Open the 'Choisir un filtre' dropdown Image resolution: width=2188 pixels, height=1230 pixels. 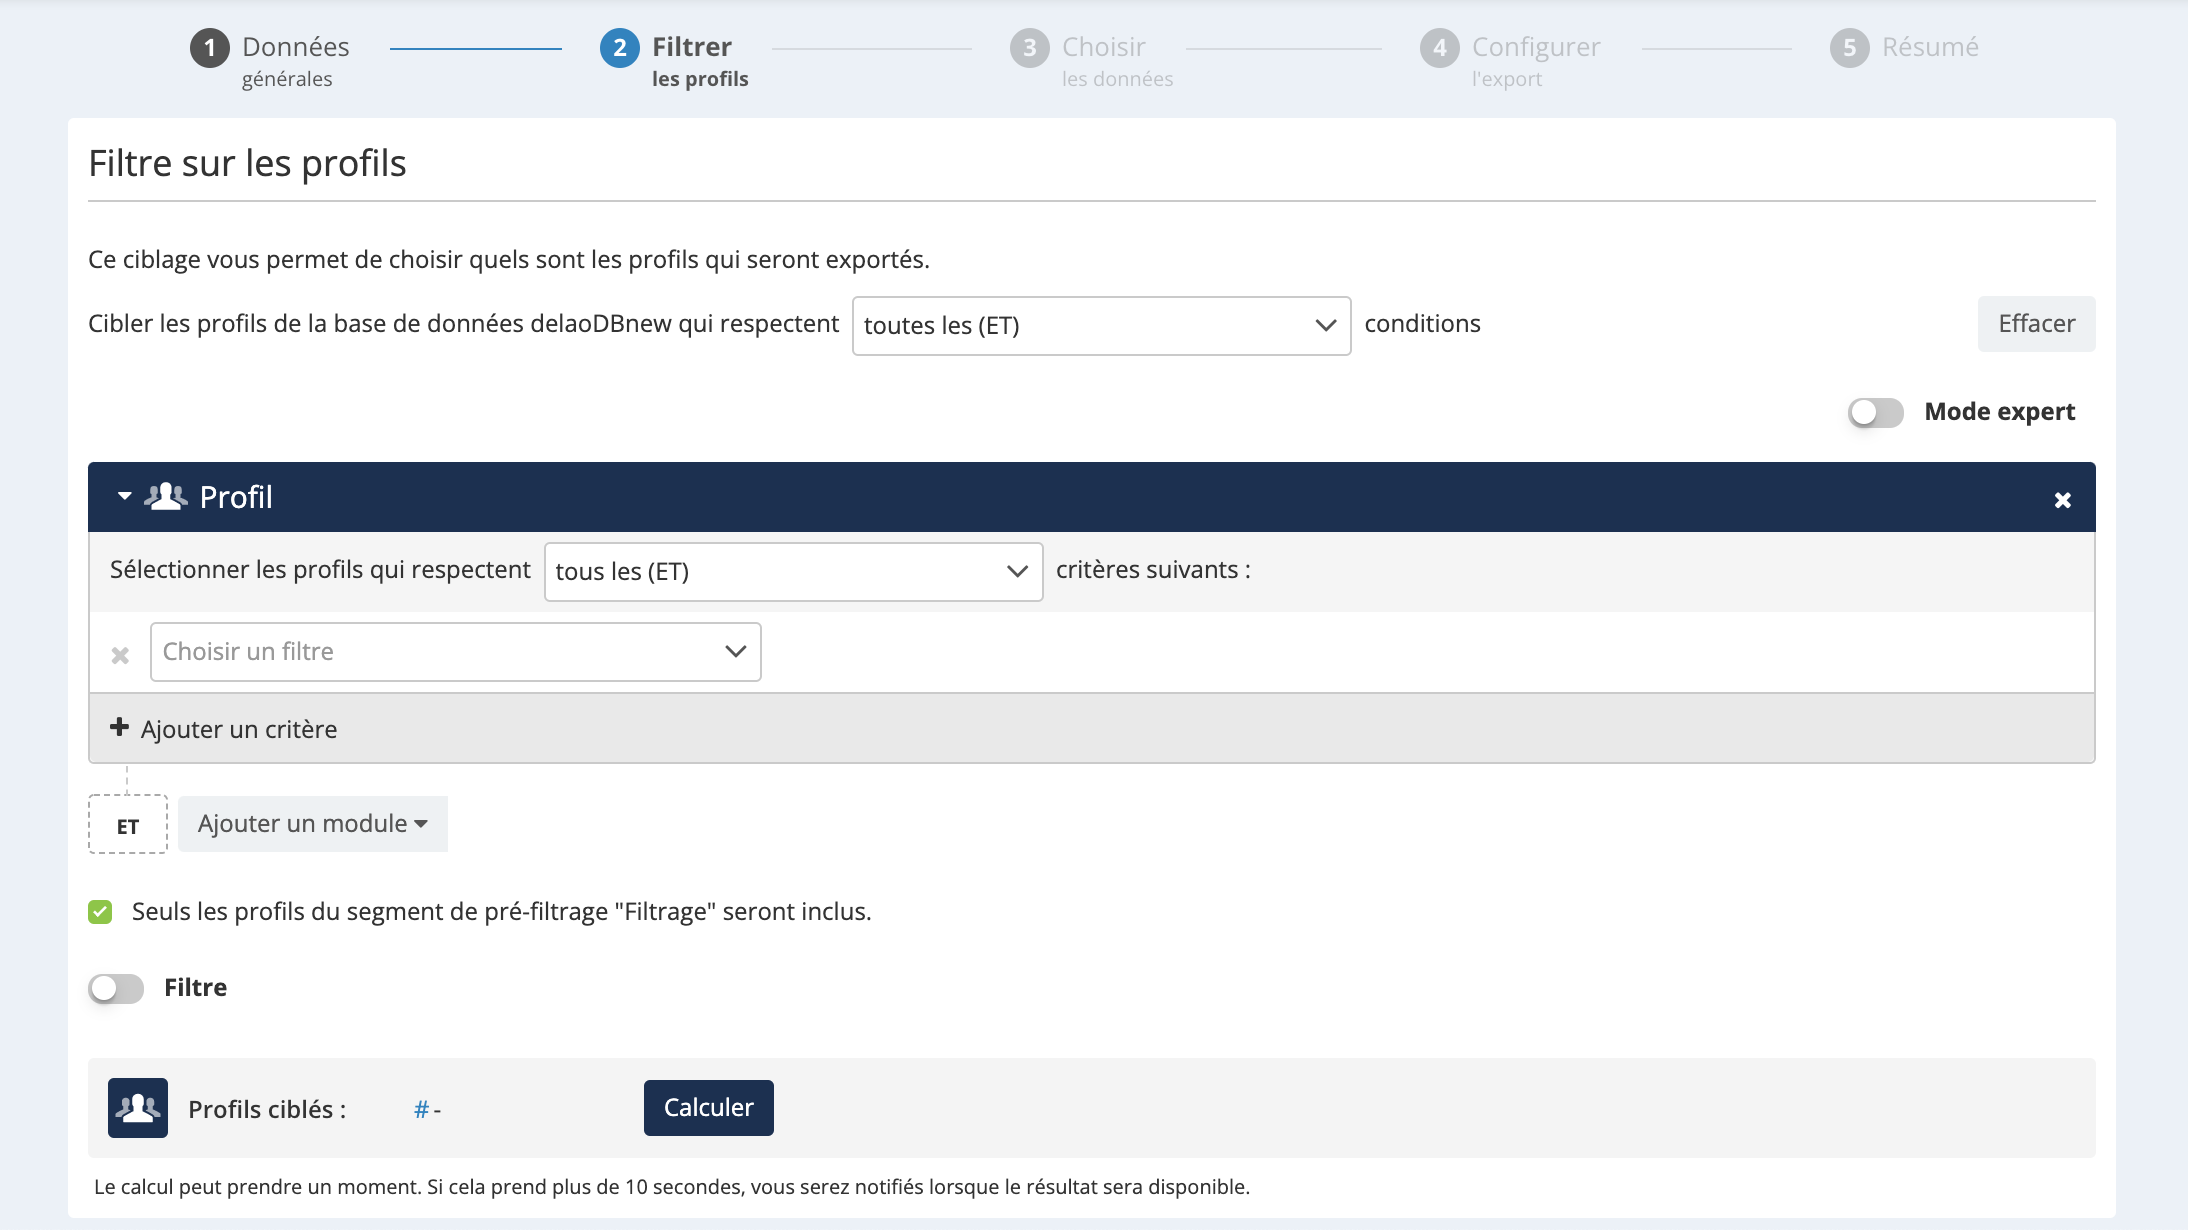point(455,652)
